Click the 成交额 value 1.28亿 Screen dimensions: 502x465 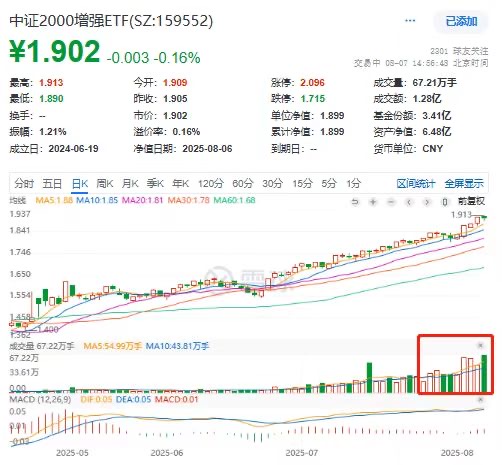point(427,99)
